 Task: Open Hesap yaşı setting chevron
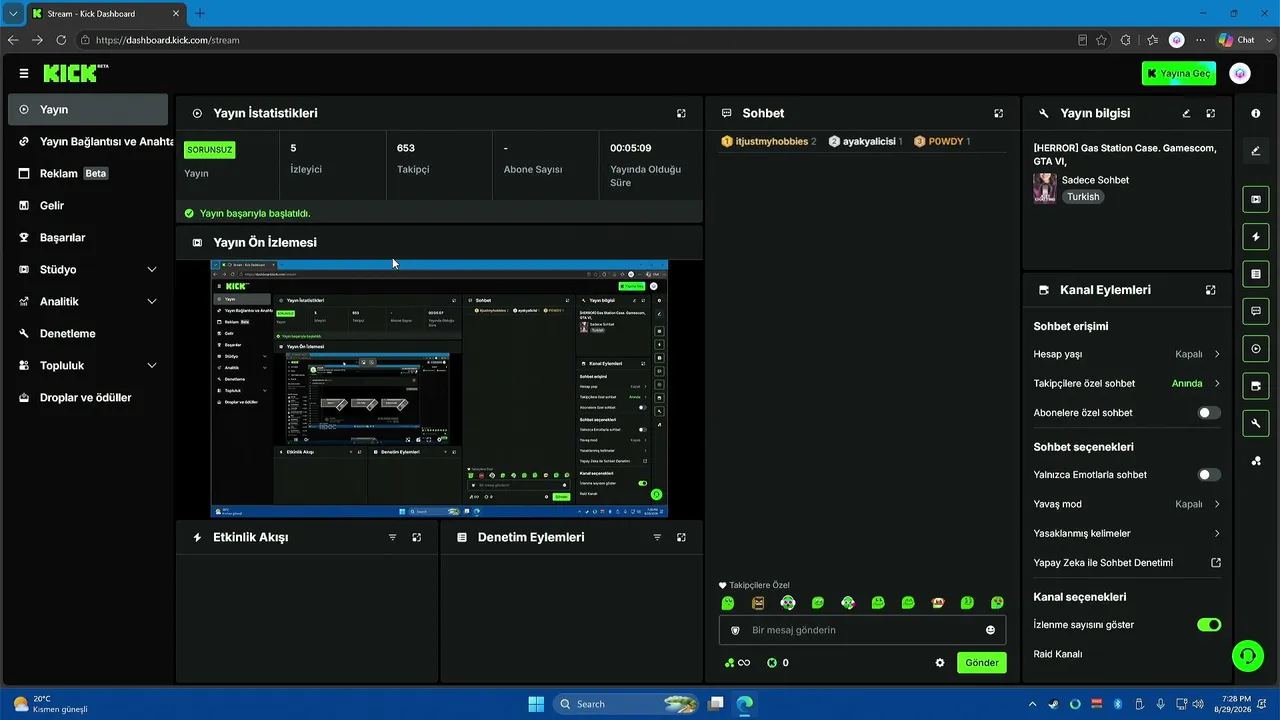(1217, 354)
